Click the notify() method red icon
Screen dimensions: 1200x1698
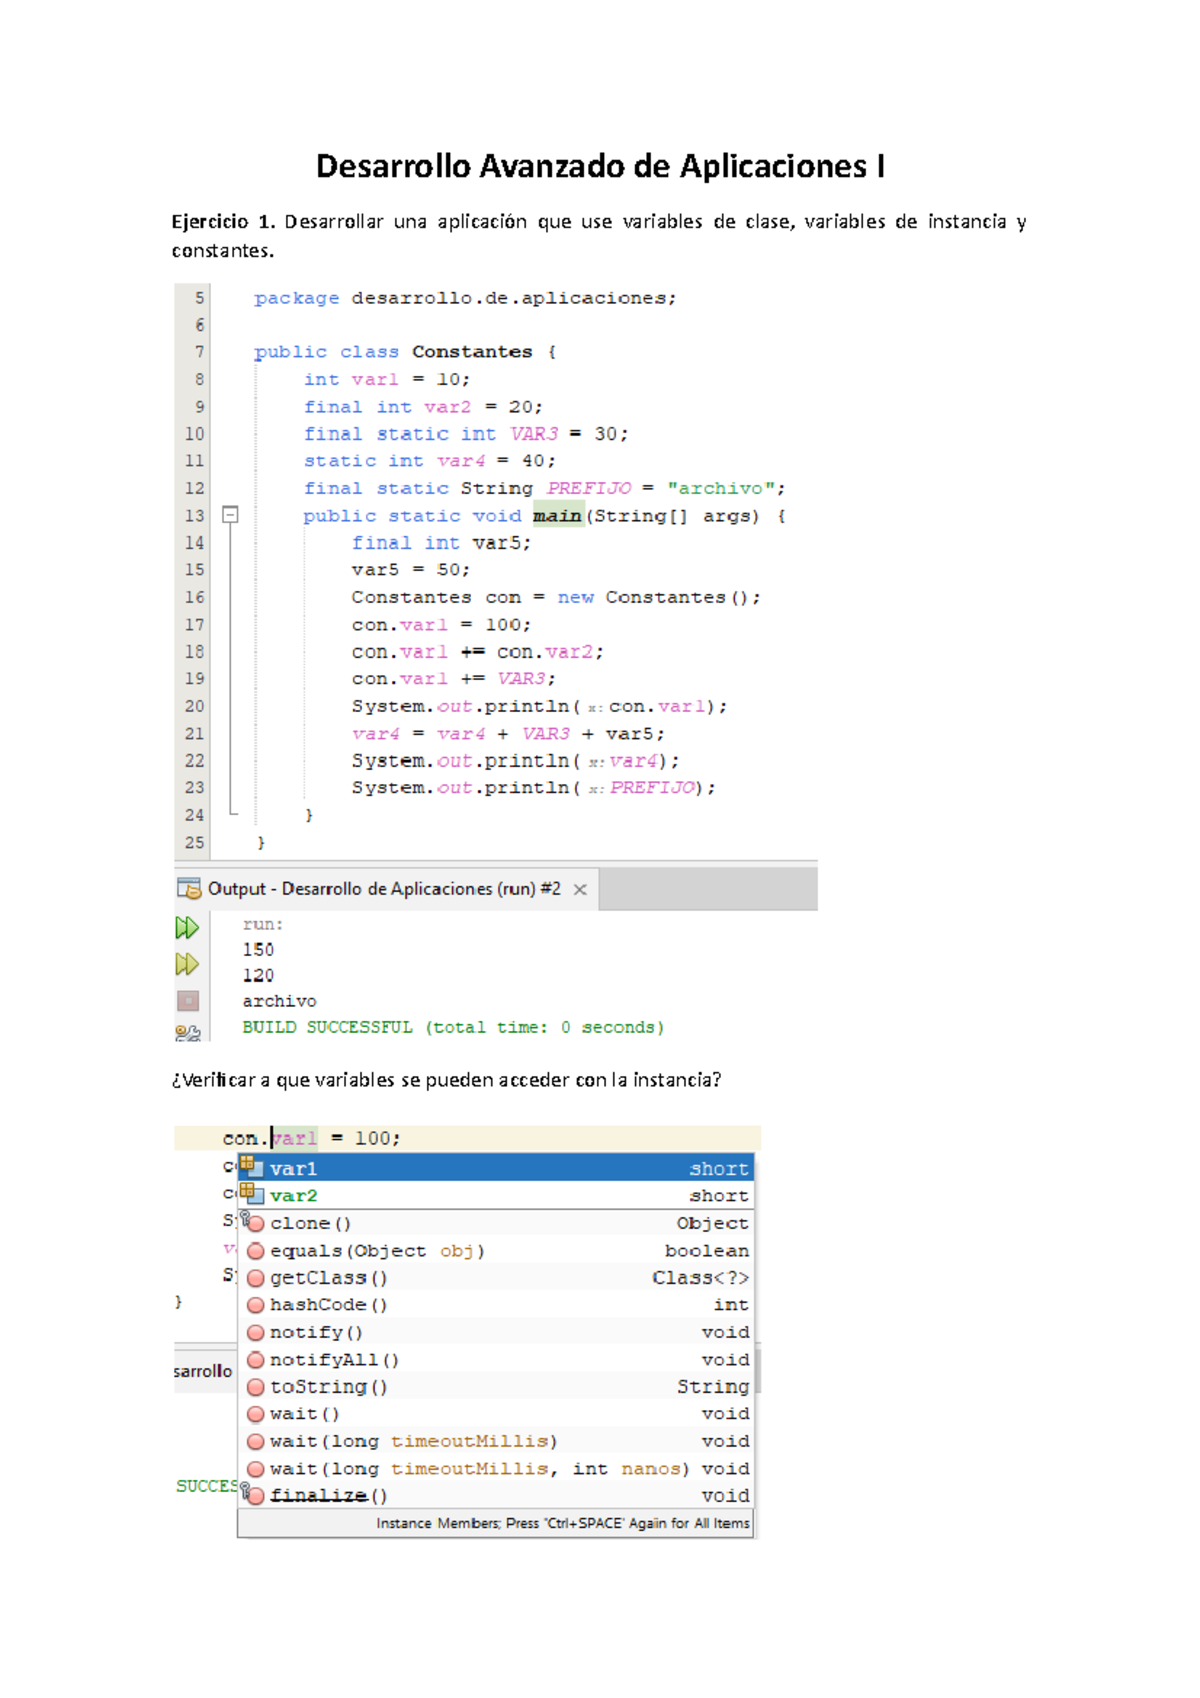coord(256,1332)
